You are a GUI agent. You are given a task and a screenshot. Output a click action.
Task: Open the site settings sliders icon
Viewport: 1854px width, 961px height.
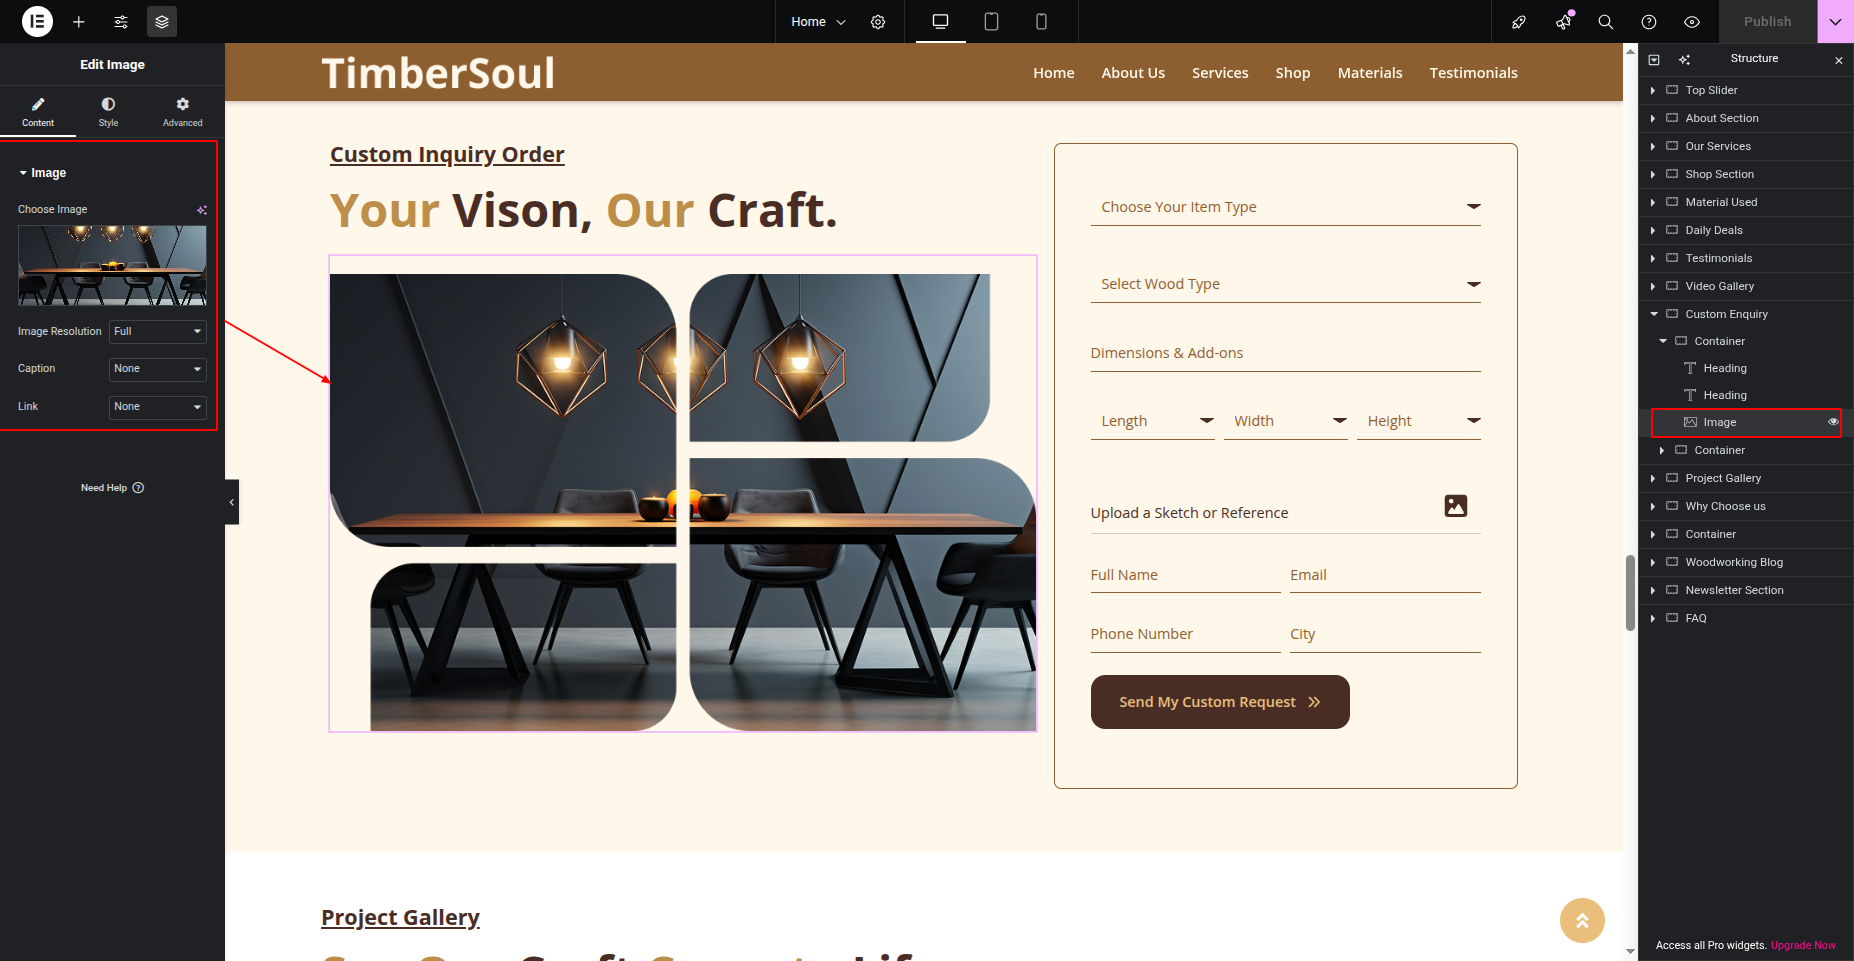point(121,22)
